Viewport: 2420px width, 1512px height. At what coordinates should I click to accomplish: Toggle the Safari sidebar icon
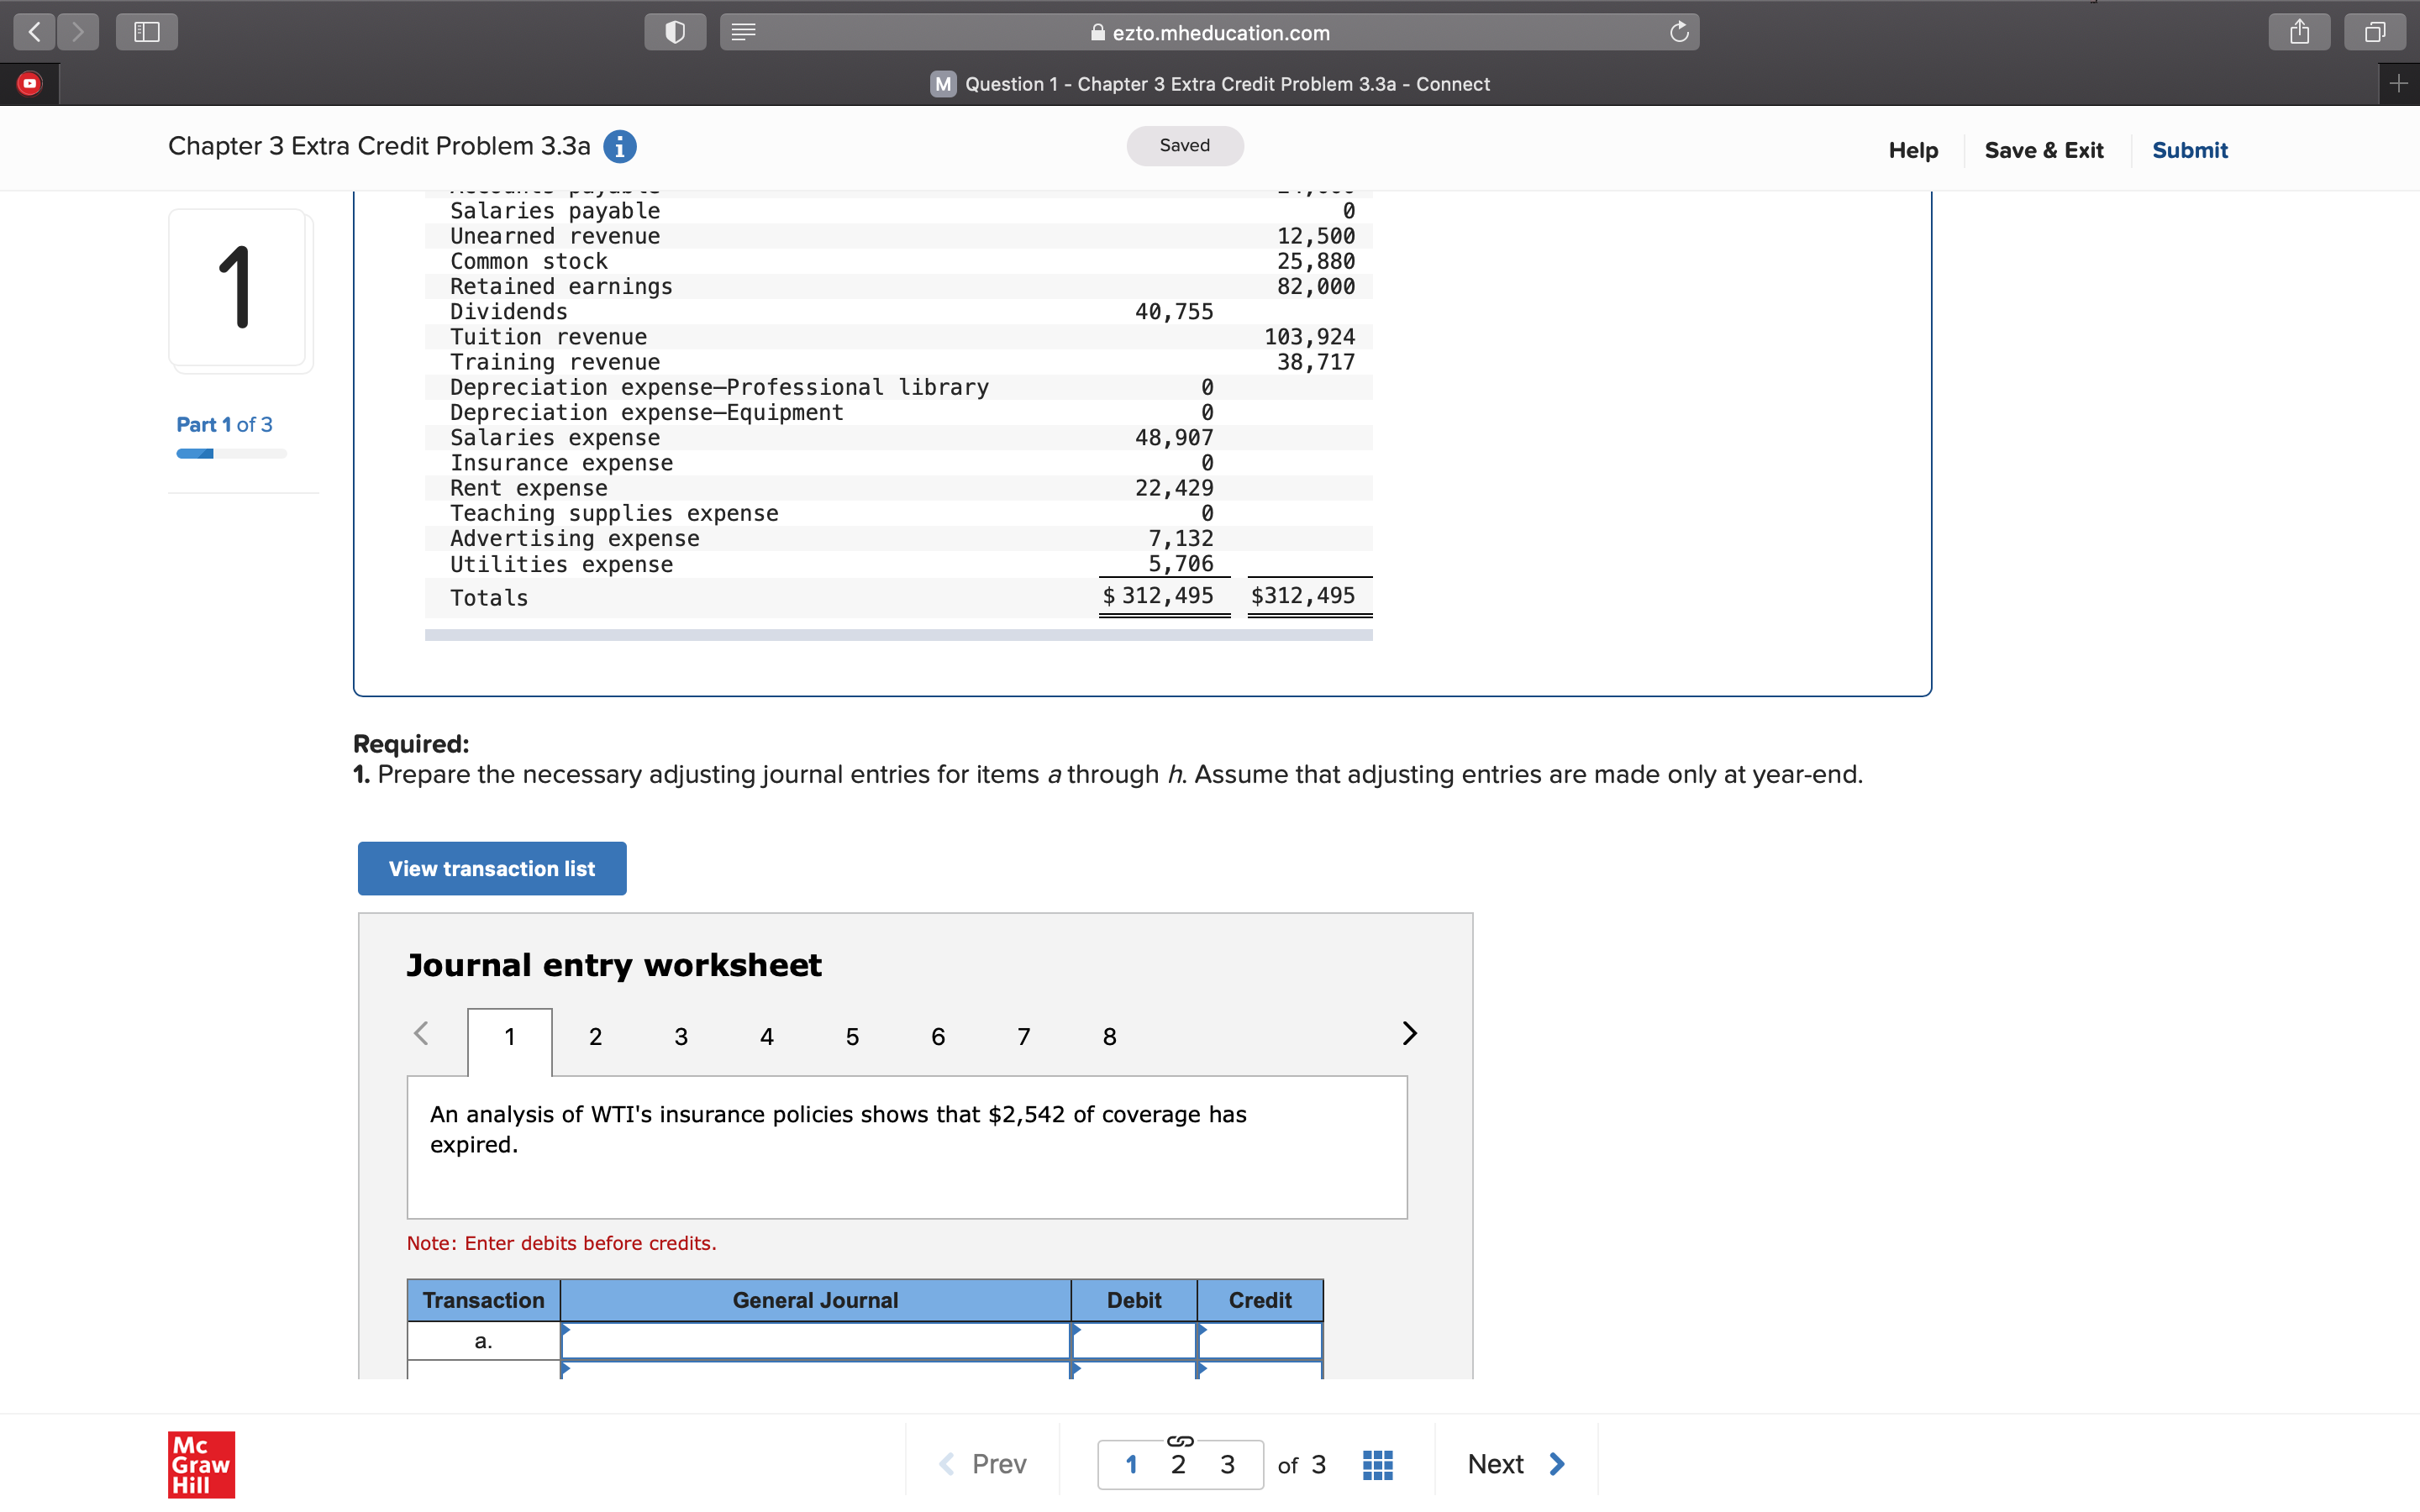click(146, 32)
